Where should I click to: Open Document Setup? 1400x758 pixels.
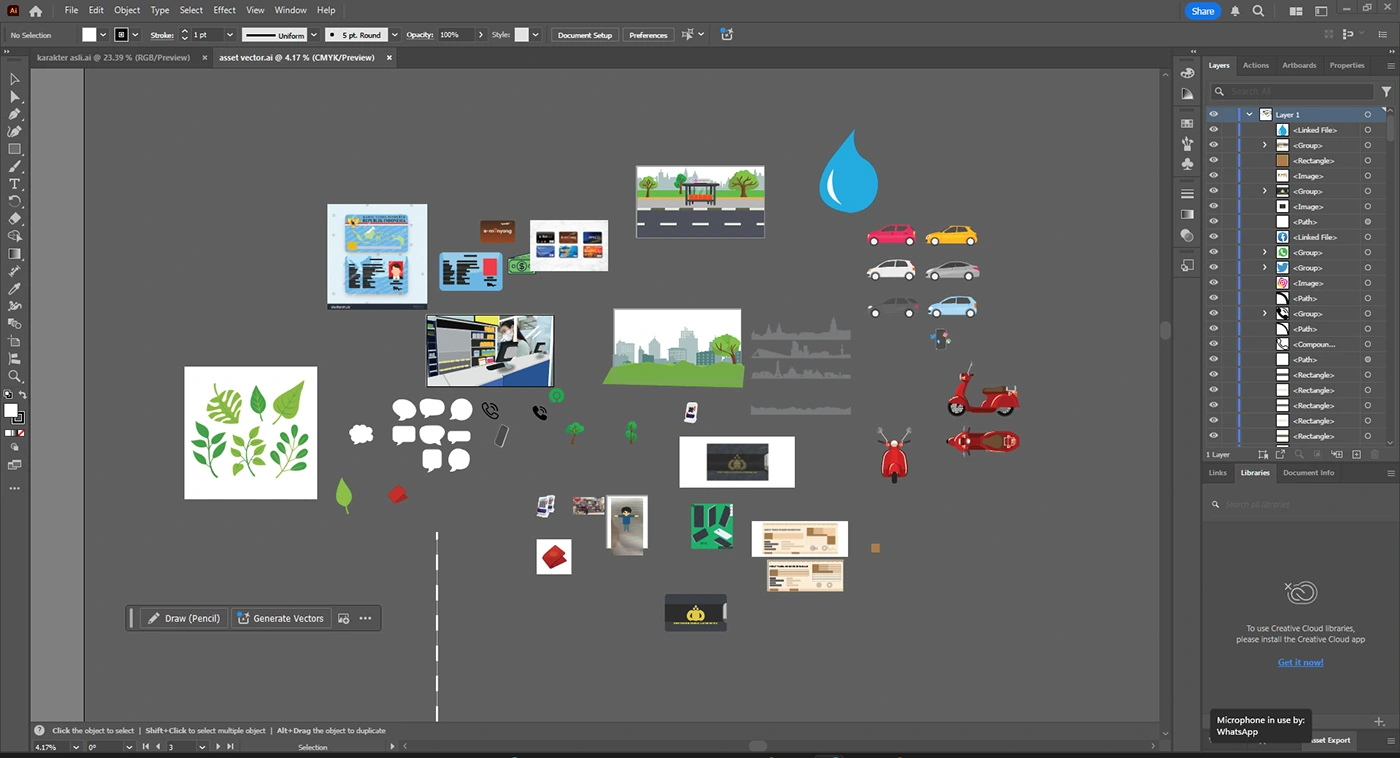(x=585, y=35)
